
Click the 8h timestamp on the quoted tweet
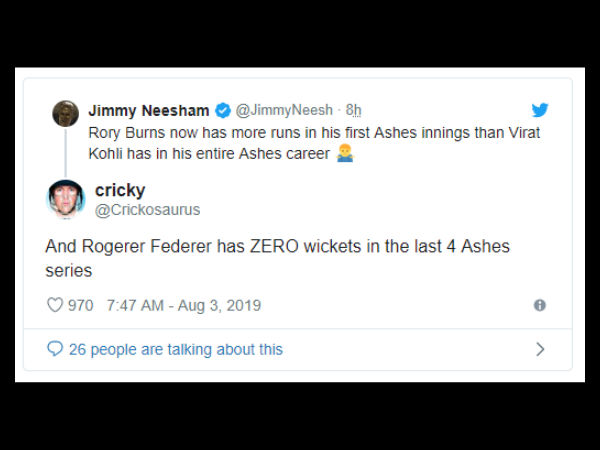tap(353, 111)
